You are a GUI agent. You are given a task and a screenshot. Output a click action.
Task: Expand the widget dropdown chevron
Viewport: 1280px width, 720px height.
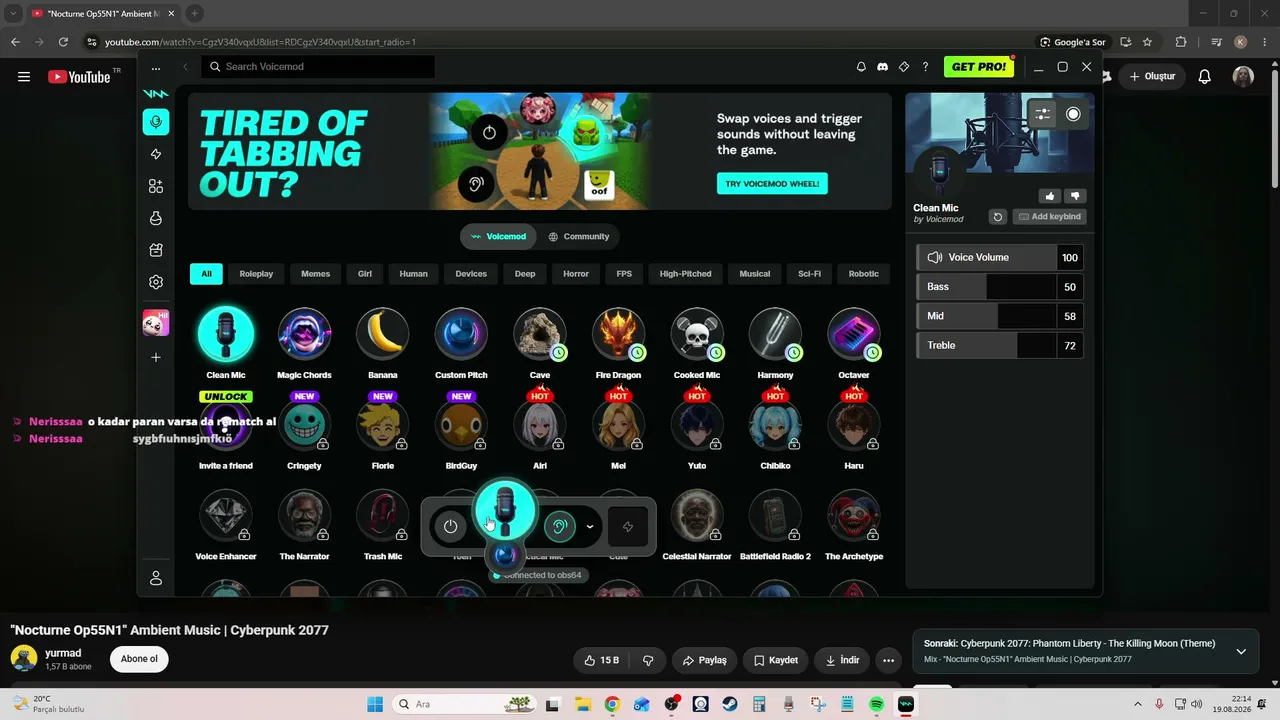590,527
